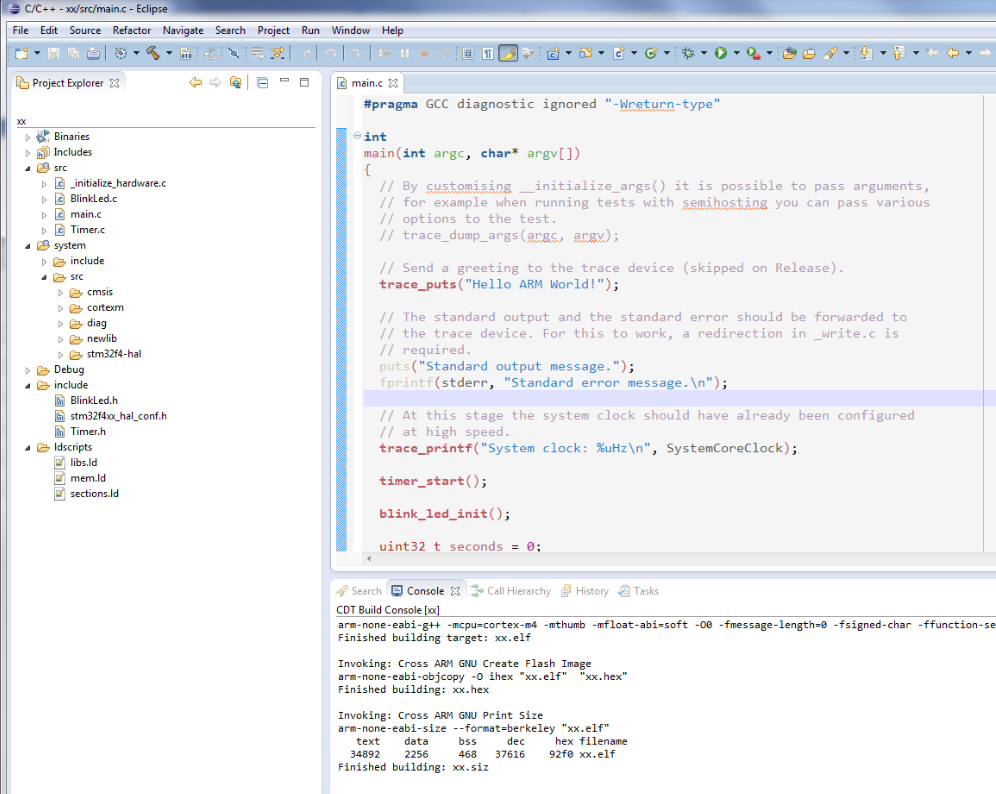Open the Project menu

pos(273,30)
